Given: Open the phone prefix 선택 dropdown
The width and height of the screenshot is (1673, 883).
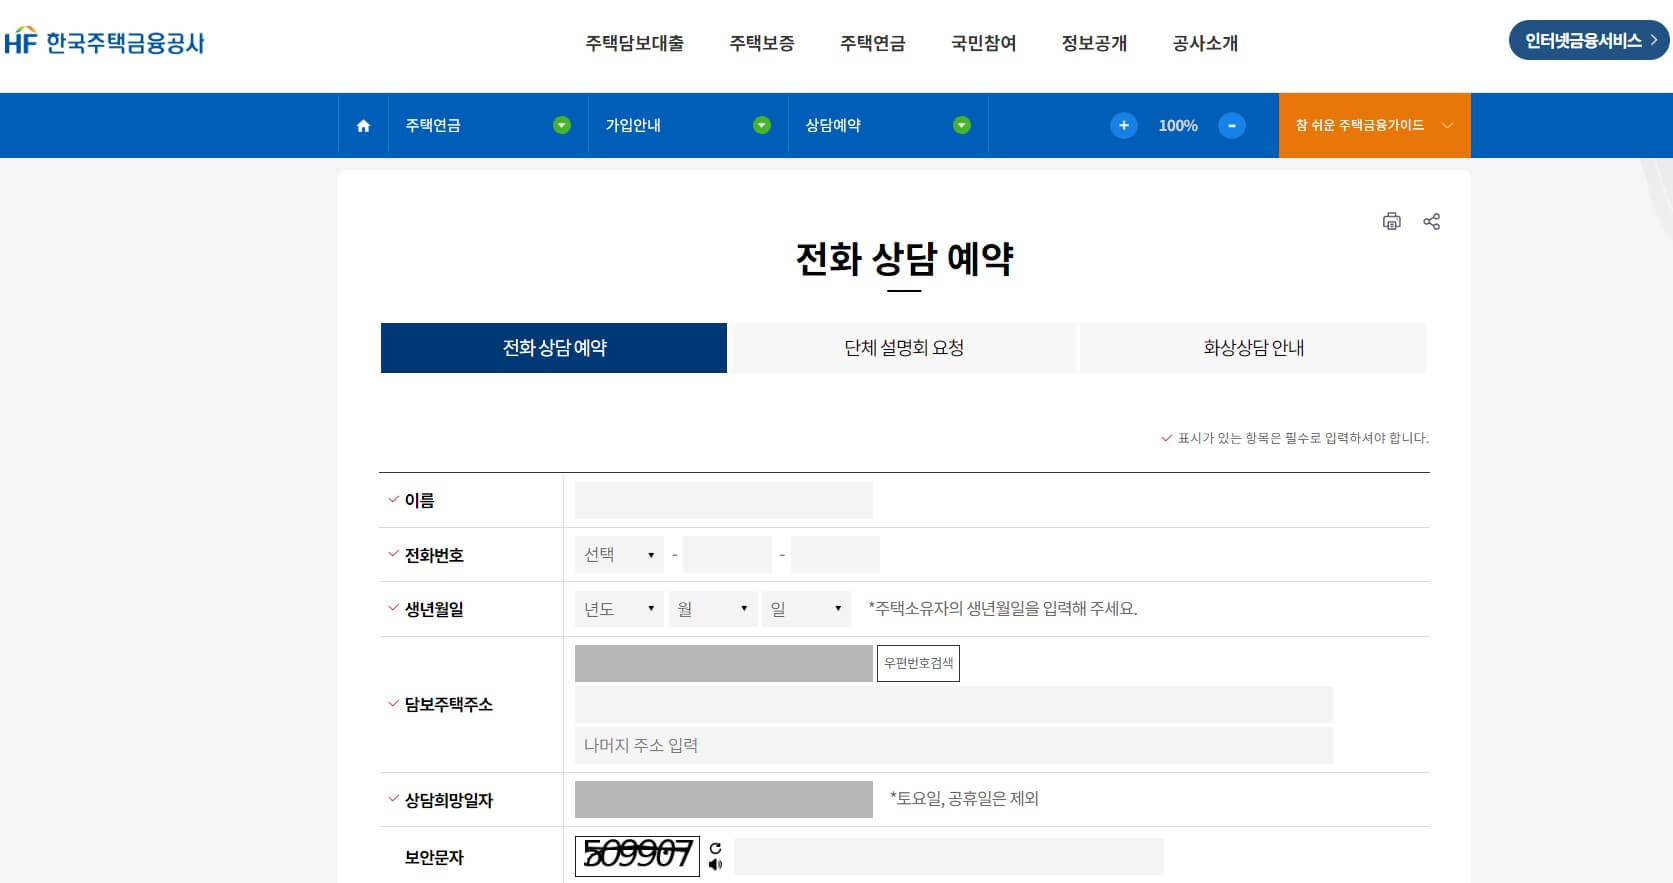Looking at the screenshot, I should click(619, 555).
